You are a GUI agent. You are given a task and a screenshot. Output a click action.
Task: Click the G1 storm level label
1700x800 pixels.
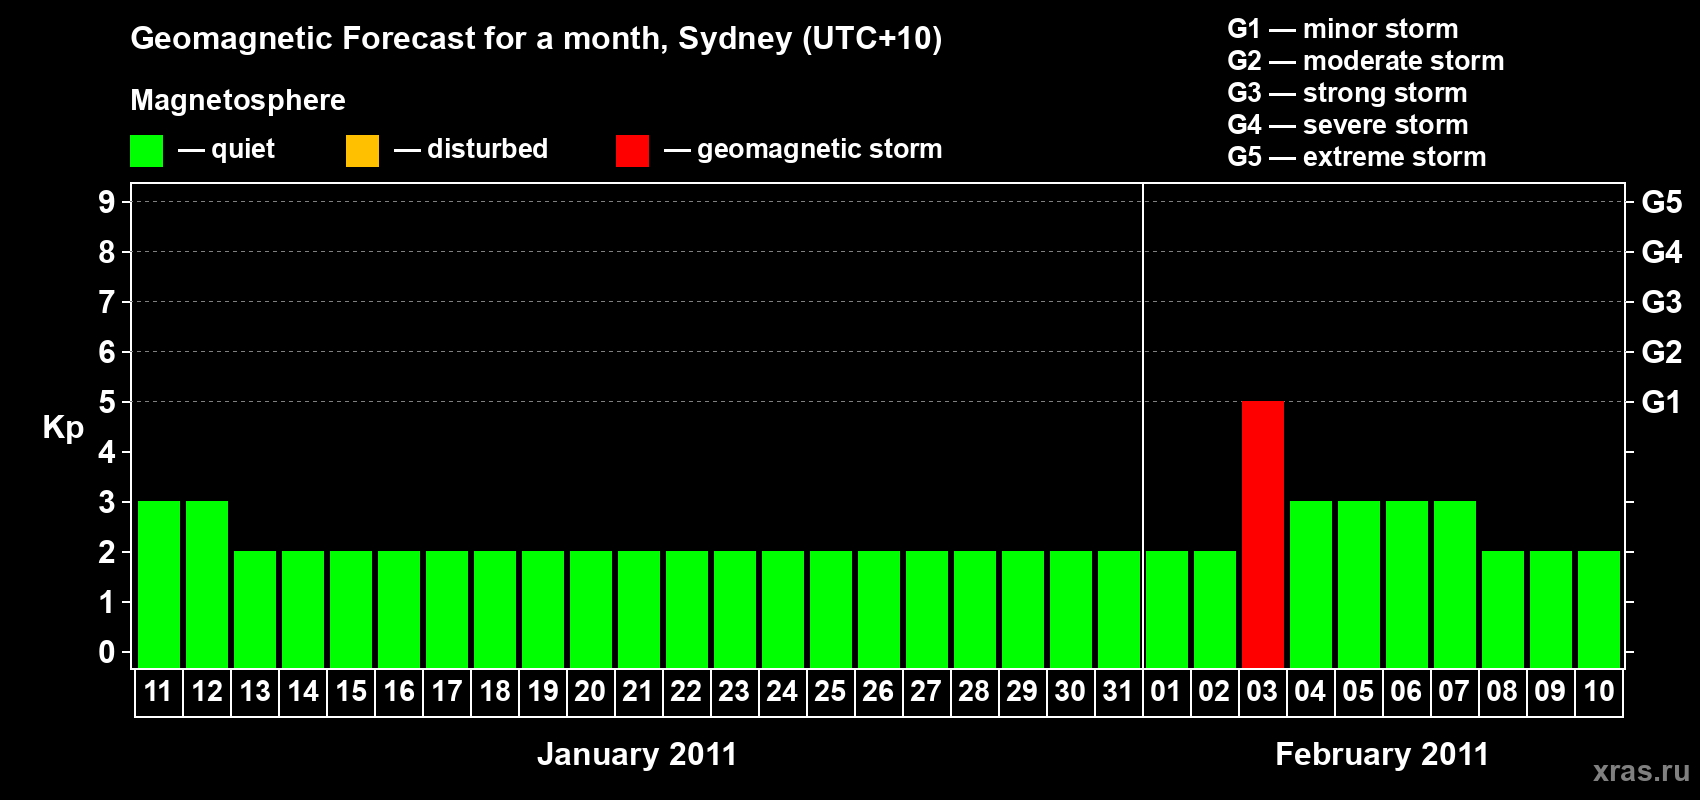coord(1661,402)
